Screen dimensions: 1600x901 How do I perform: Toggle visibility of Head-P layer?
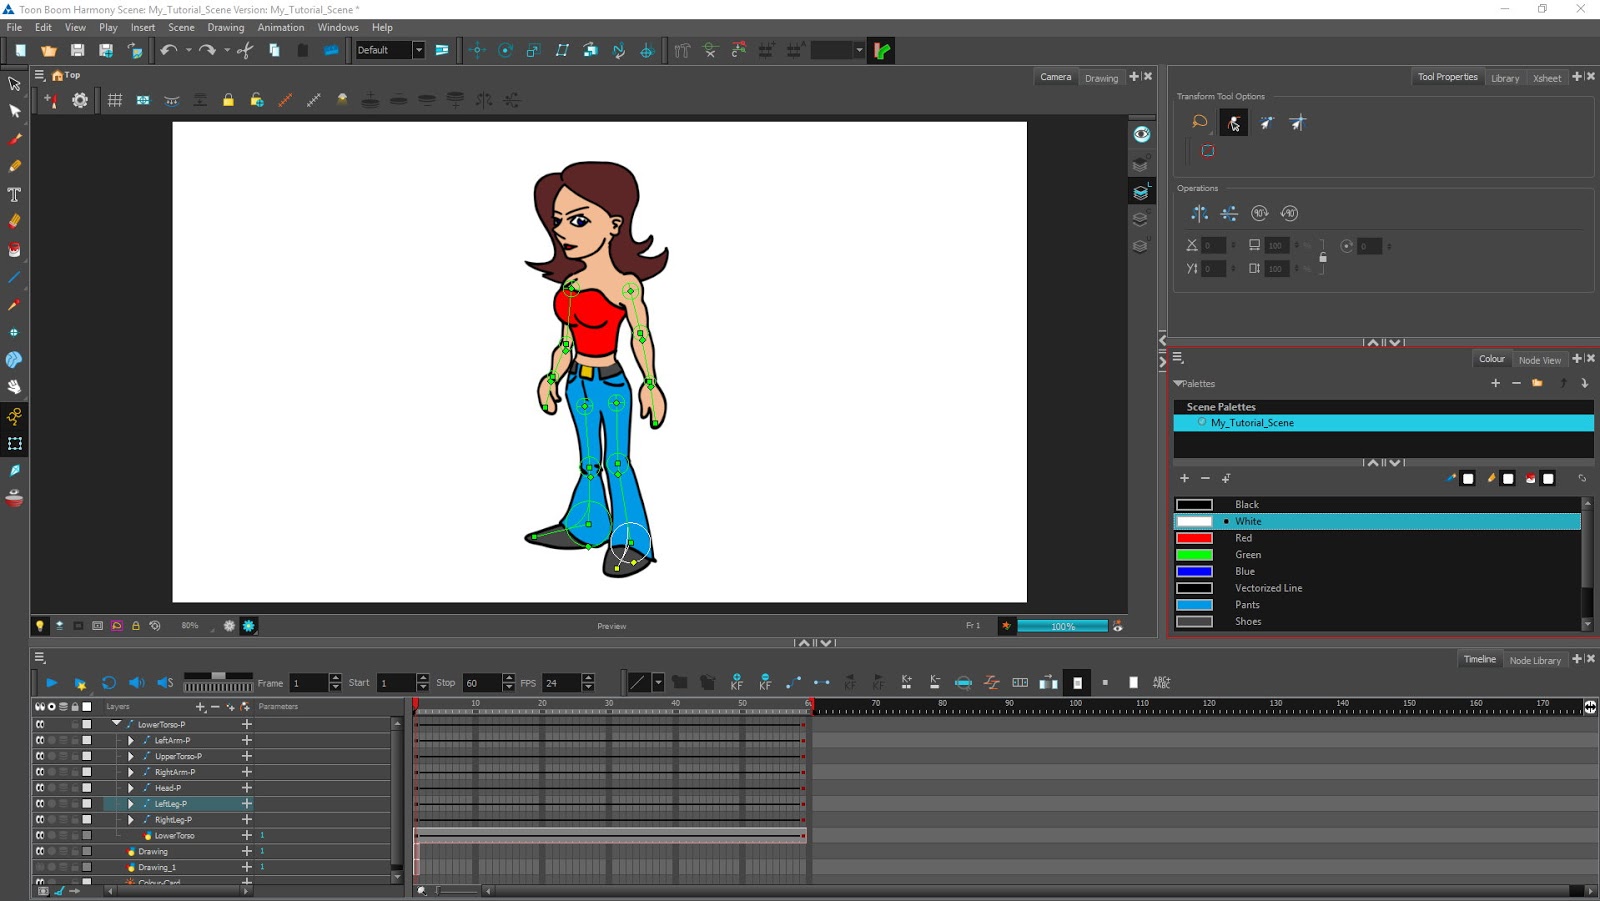click(40, 788)
